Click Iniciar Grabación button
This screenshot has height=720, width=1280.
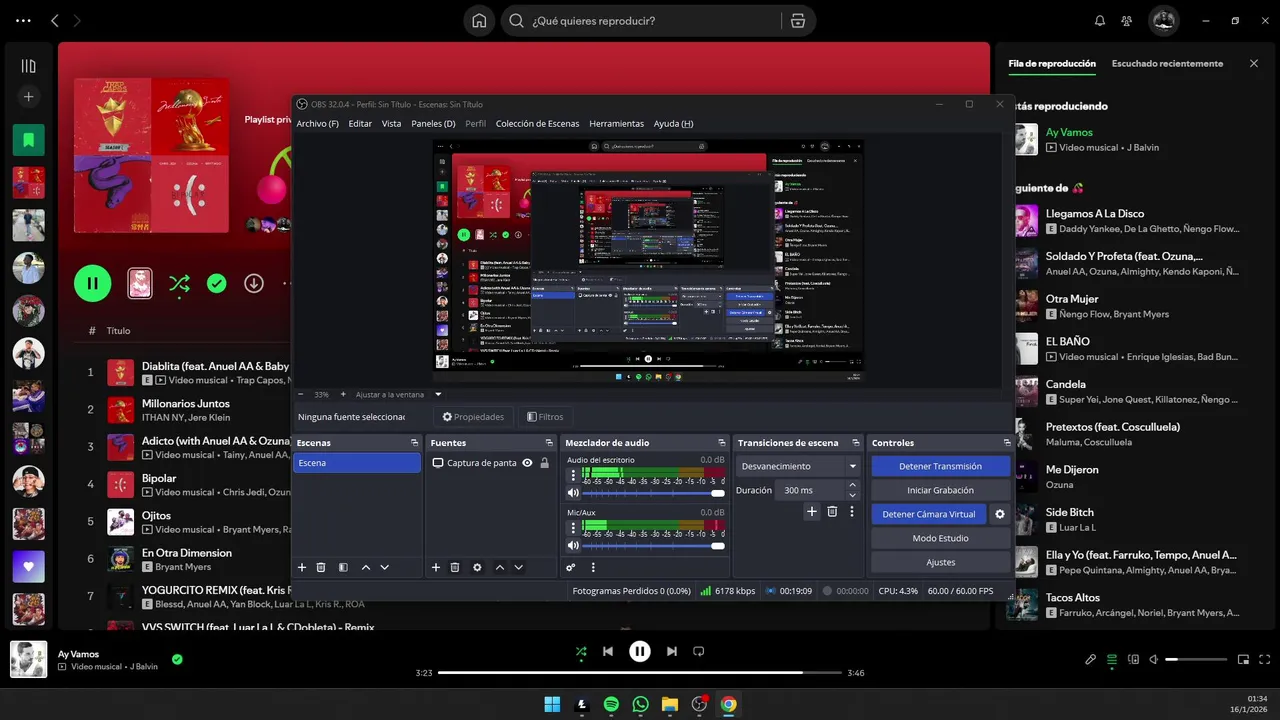pyautogui.click(x=940, y=490)
